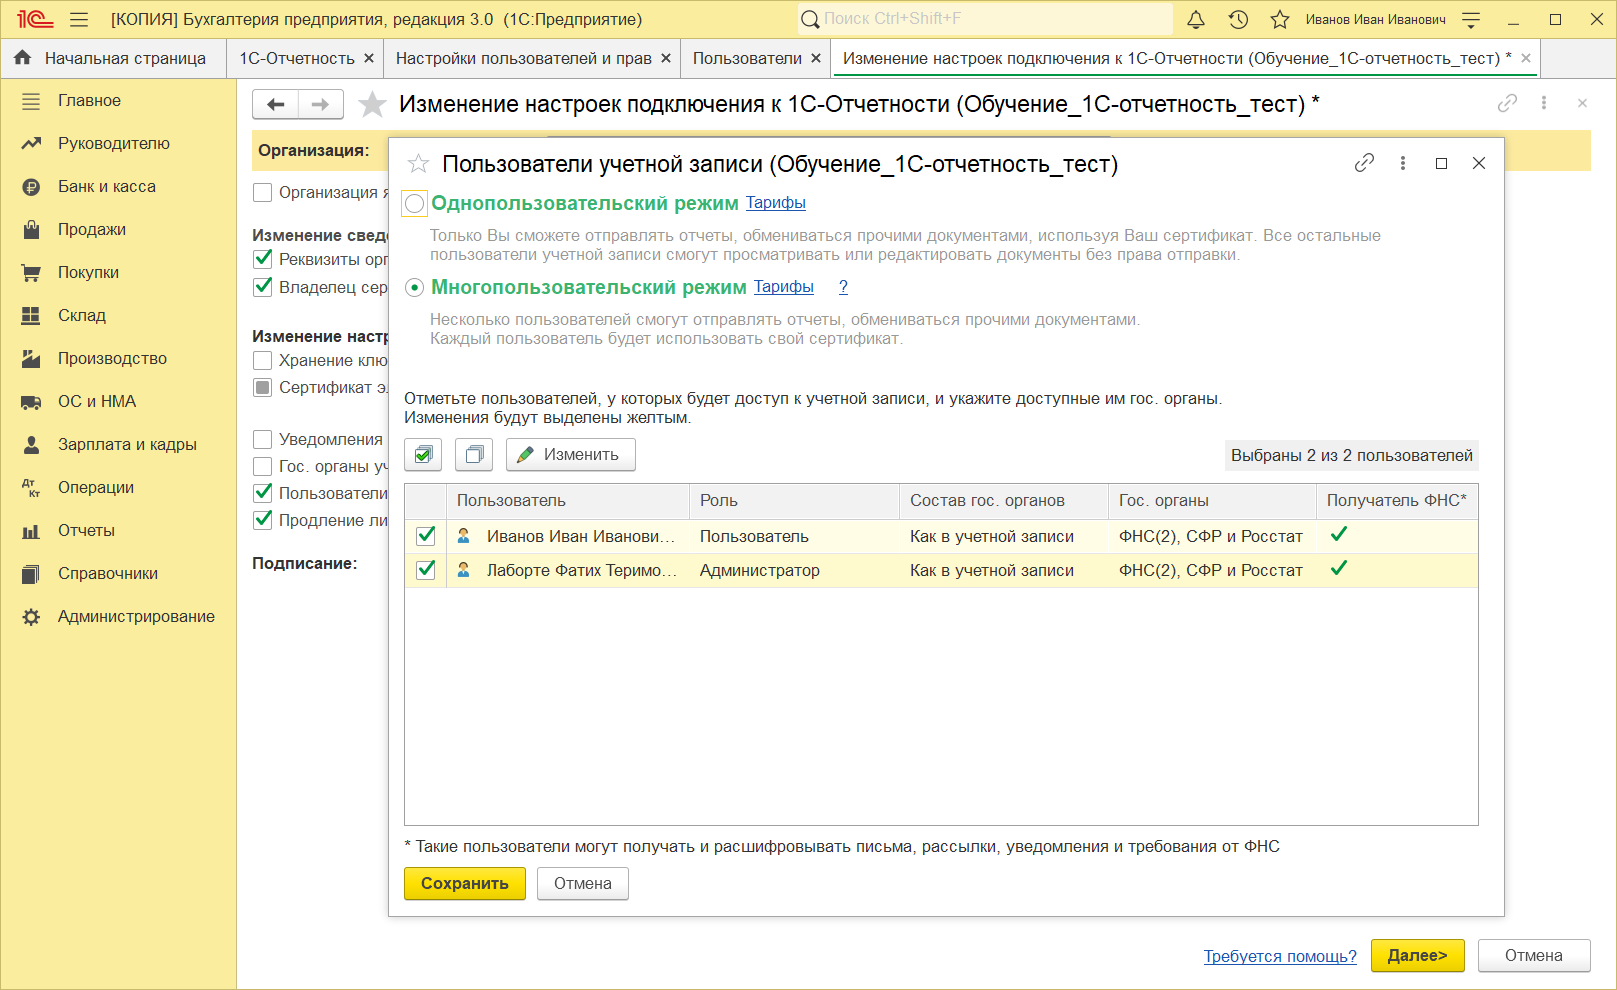Toggle Реквизиты организации checkbox
The height and width of the screenshot is (990, 1617).
pyautogui.click(x=263, y=259)
